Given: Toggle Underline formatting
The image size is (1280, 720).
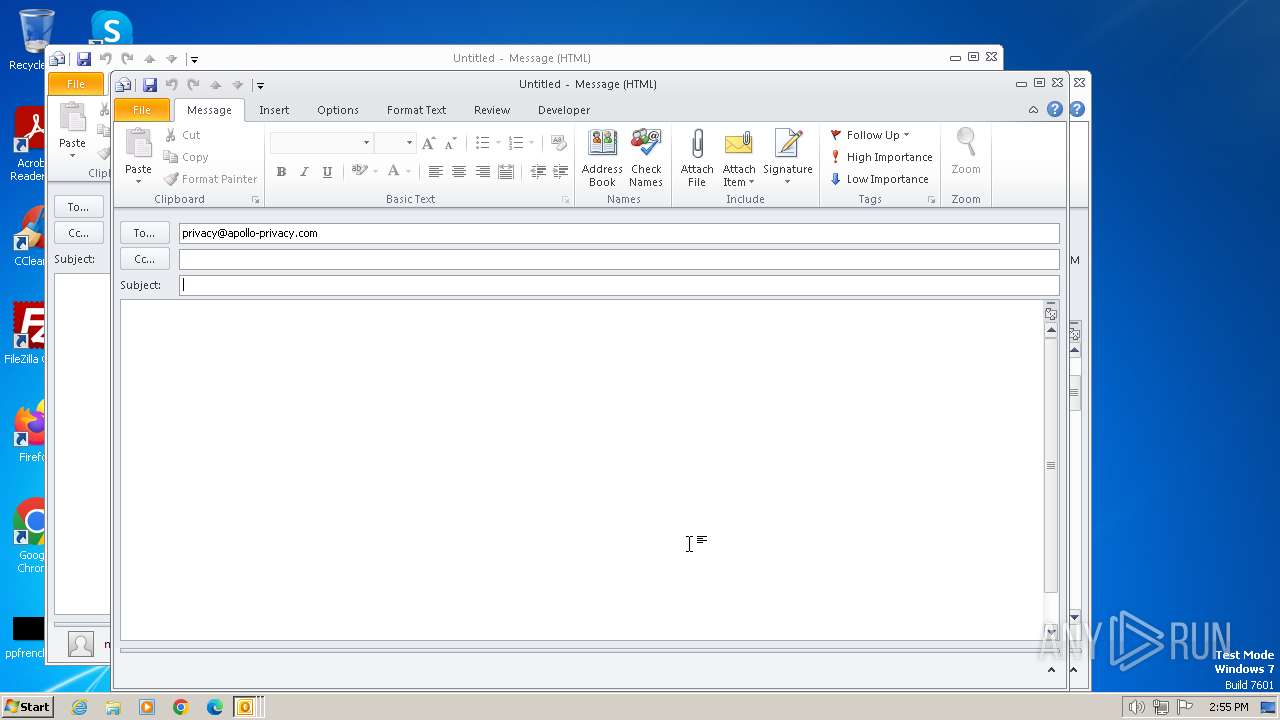Looking at the screenshot, I should pyautogui.click(x=327, y=171).
